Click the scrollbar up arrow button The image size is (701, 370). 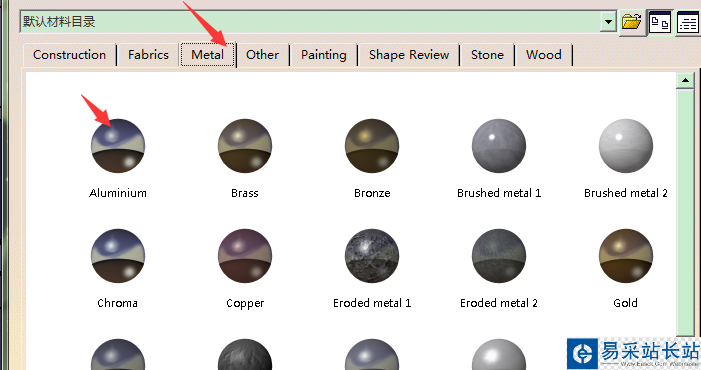pos(685,81)
